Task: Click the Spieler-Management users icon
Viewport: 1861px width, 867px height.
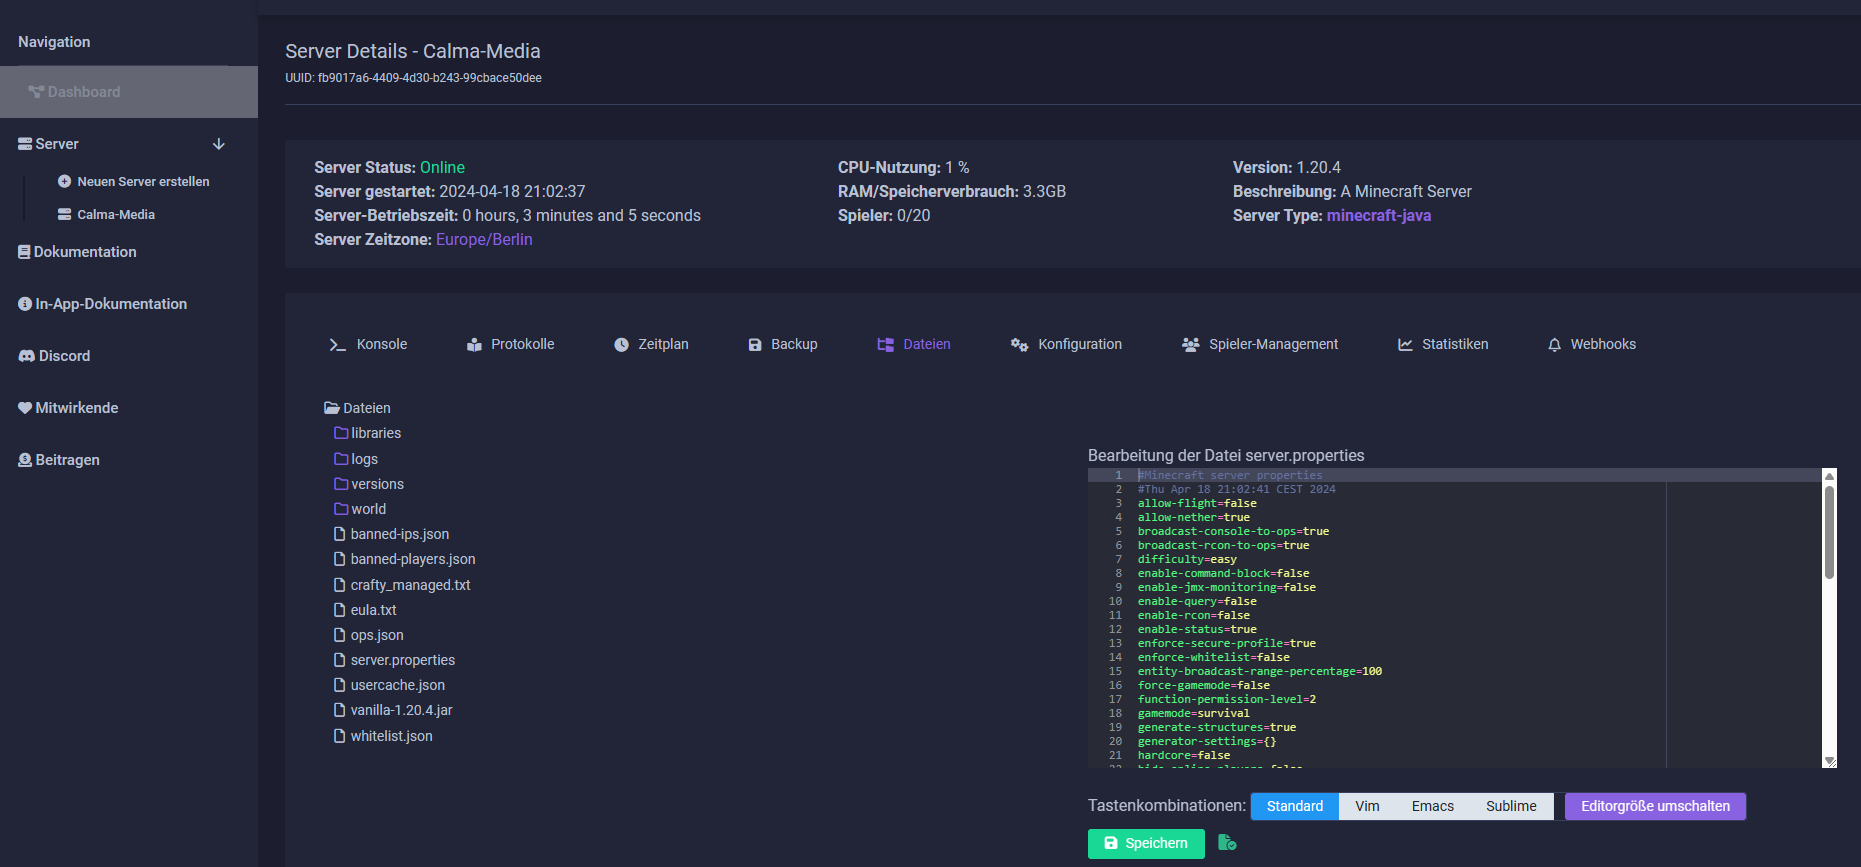Action: pos(1191,344)
